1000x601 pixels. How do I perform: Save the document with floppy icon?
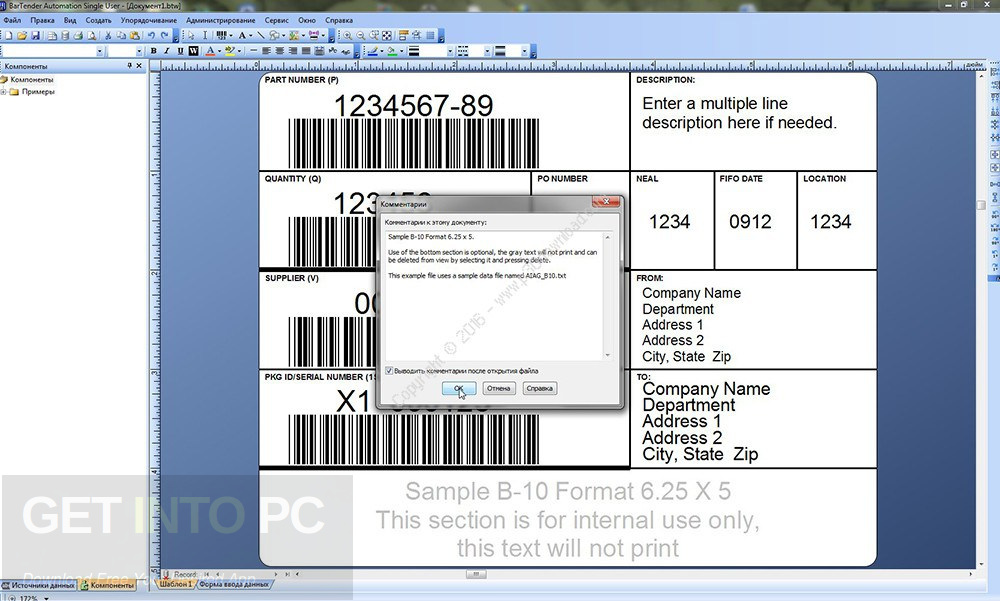[36, 36]
